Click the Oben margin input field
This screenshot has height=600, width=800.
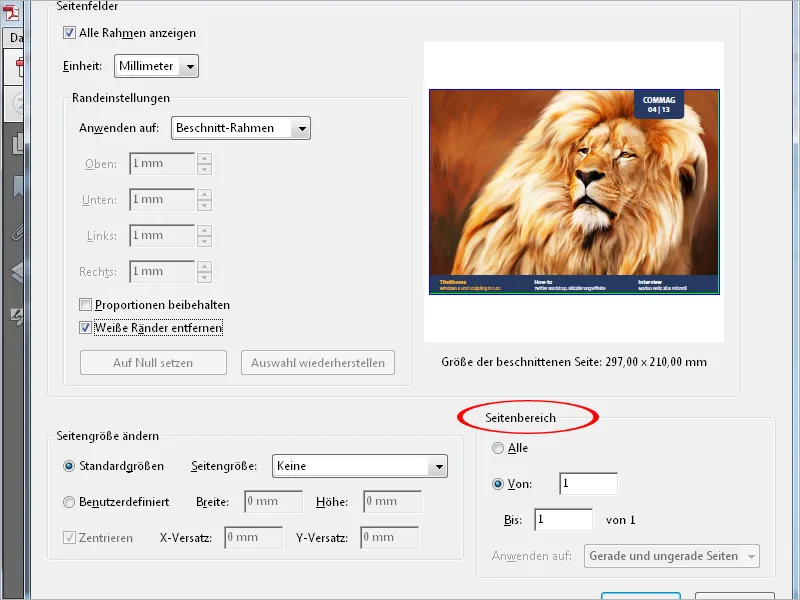pyautogui.click(x=162, y=164)
